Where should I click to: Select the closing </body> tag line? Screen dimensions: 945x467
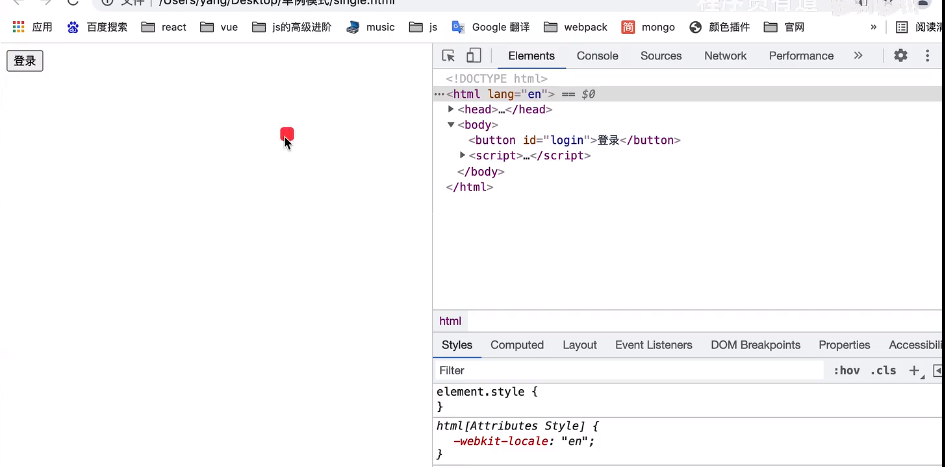click(481, 172)
